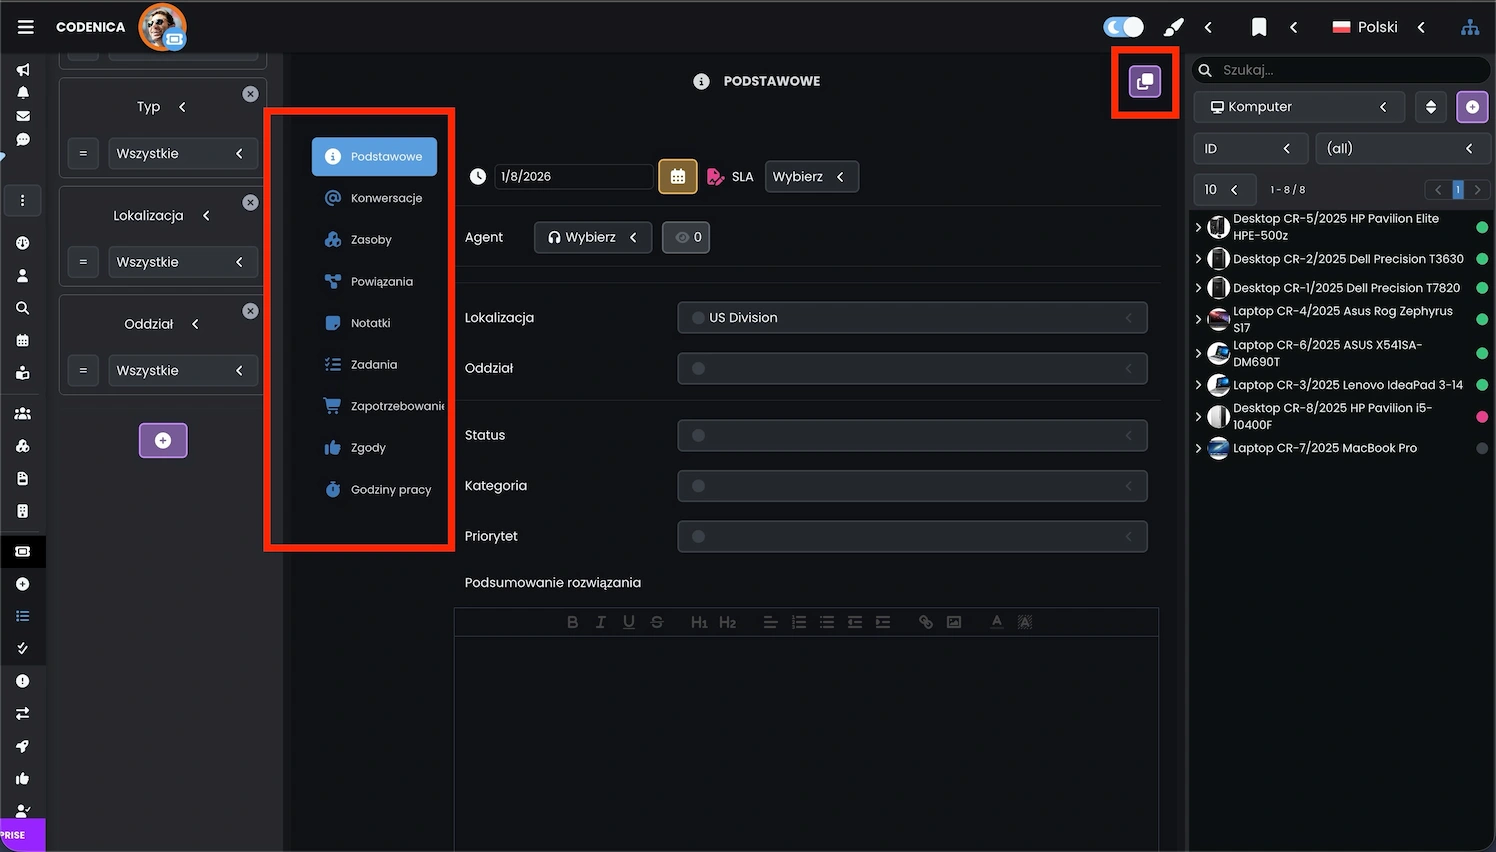Expand the Laptop CR-7/2025 MacBook Pro row
Image resolution: width=1496 pixels, height=852 pixels.
click(1198, 448)
